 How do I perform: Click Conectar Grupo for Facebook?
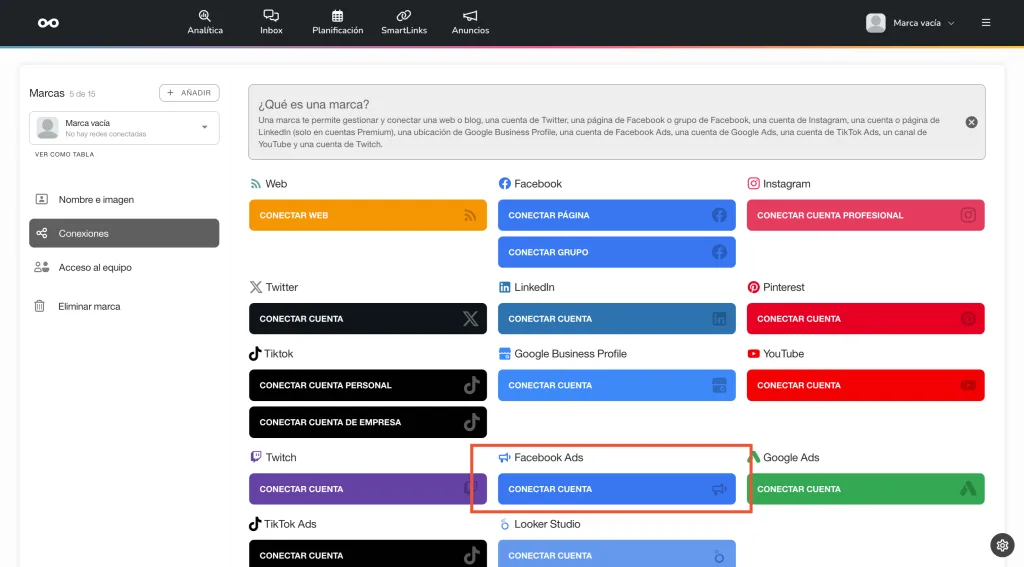pos(616,252)
